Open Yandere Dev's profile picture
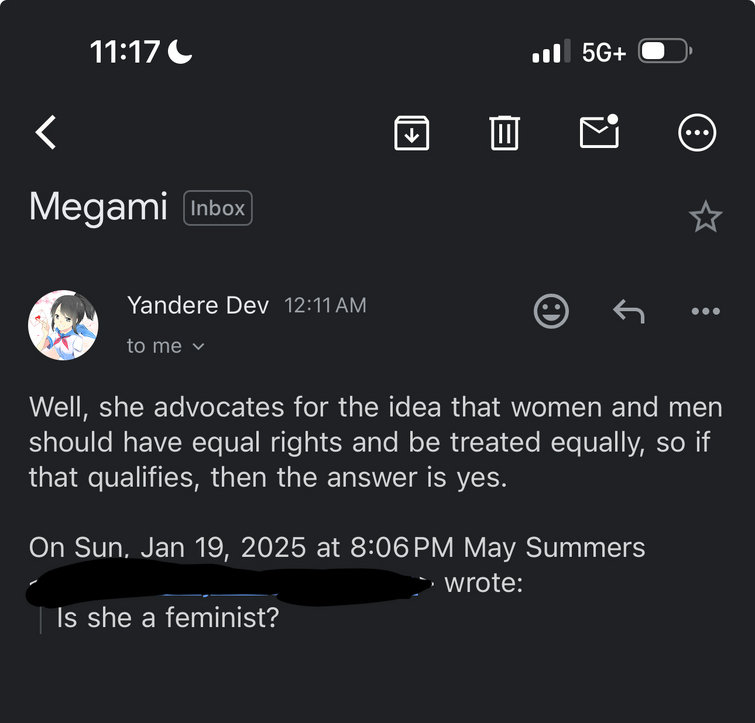 pos(63,325)
